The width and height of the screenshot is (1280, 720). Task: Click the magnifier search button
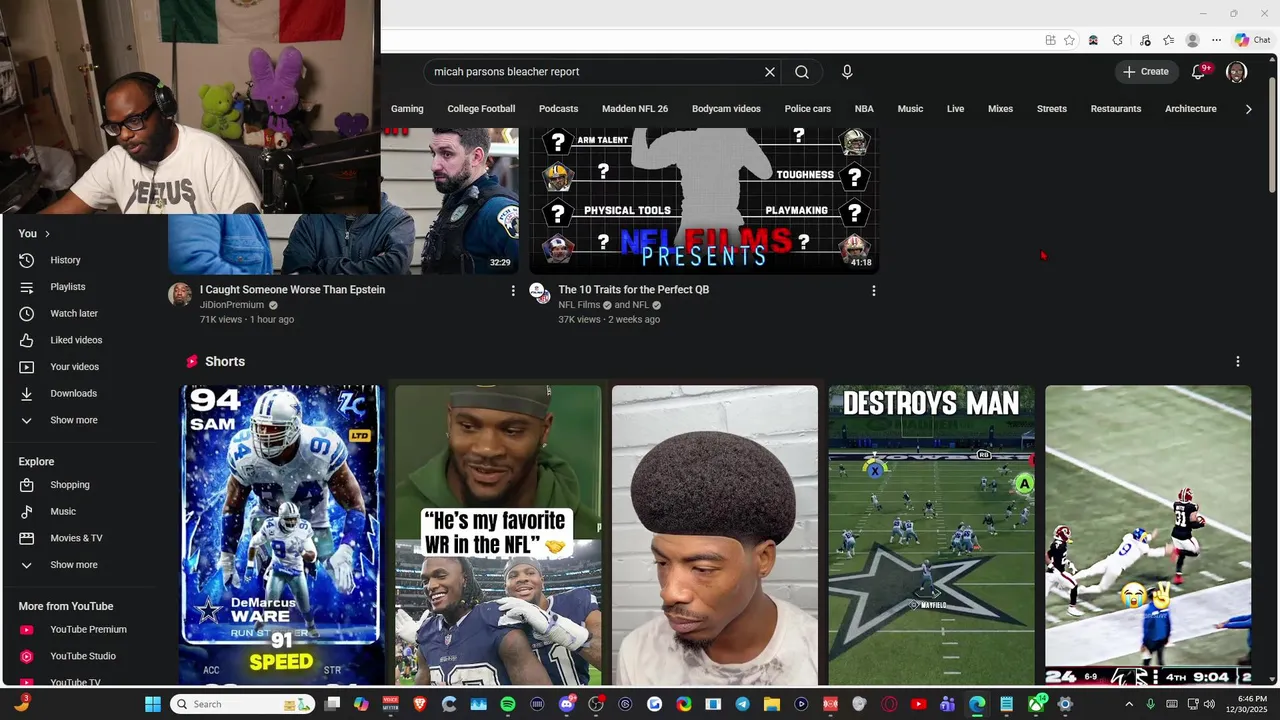[x=802, y=72]
